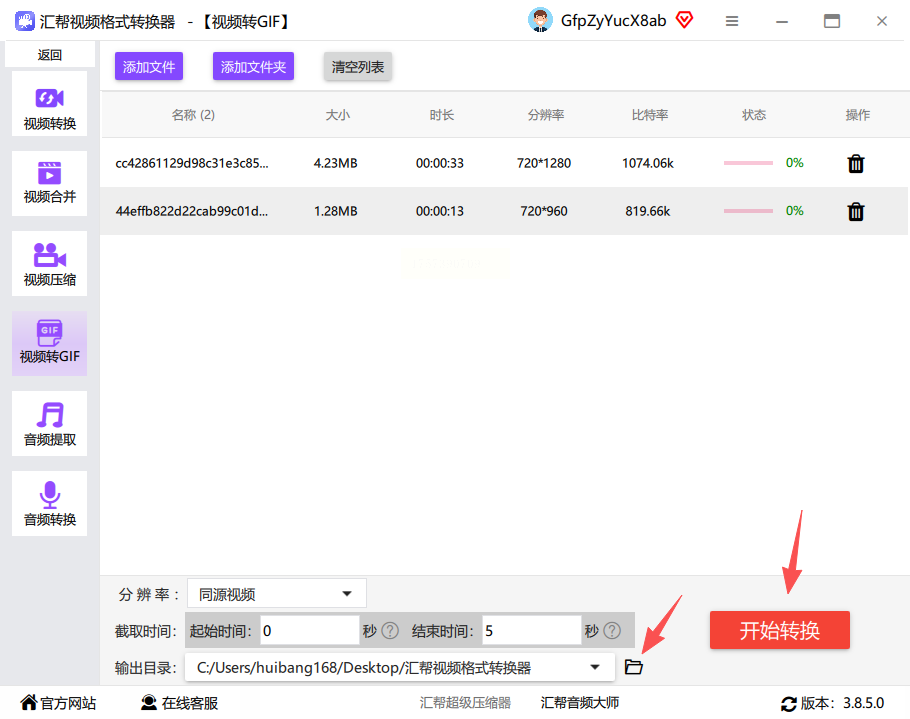Viewport: 910px width, 719px height.
Task: Delete the cc42861129d98c31e3c85 file row
Action: click(x=856, y=164)
